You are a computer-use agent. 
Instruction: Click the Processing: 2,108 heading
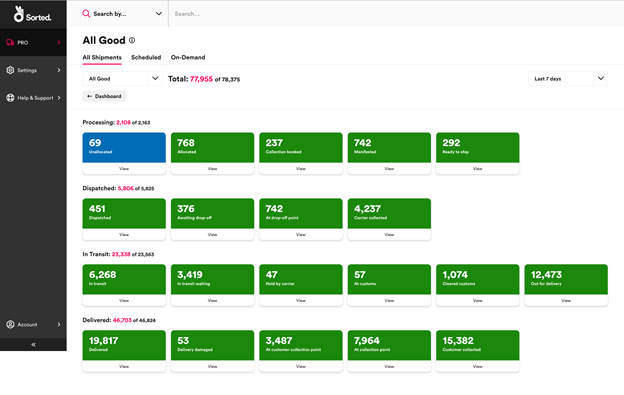point(116,123)
